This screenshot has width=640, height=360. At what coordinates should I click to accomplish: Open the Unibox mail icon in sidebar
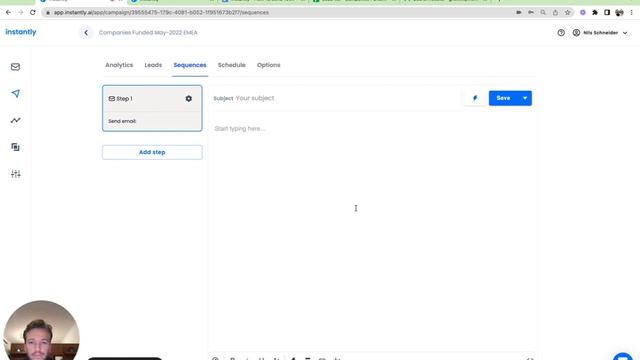[16, 67]
